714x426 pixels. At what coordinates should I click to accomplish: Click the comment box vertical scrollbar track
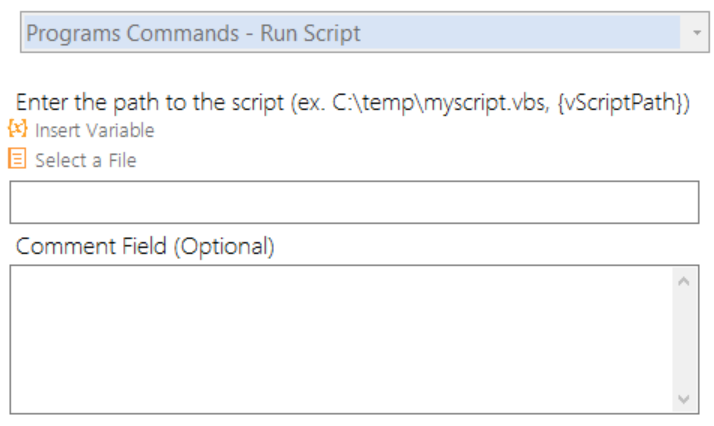coord(685,340)
